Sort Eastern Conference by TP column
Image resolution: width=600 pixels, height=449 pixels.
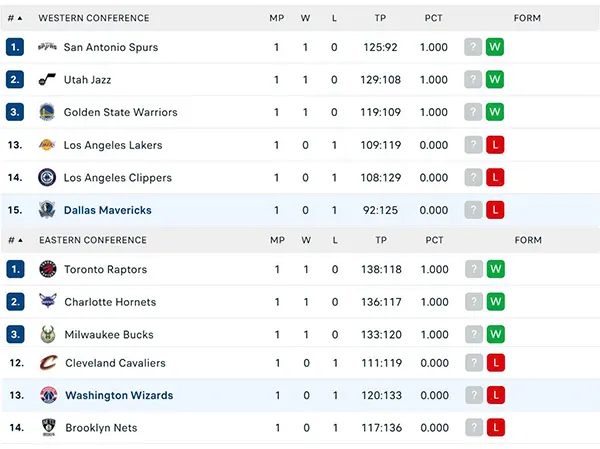click(x=381, y=240)
